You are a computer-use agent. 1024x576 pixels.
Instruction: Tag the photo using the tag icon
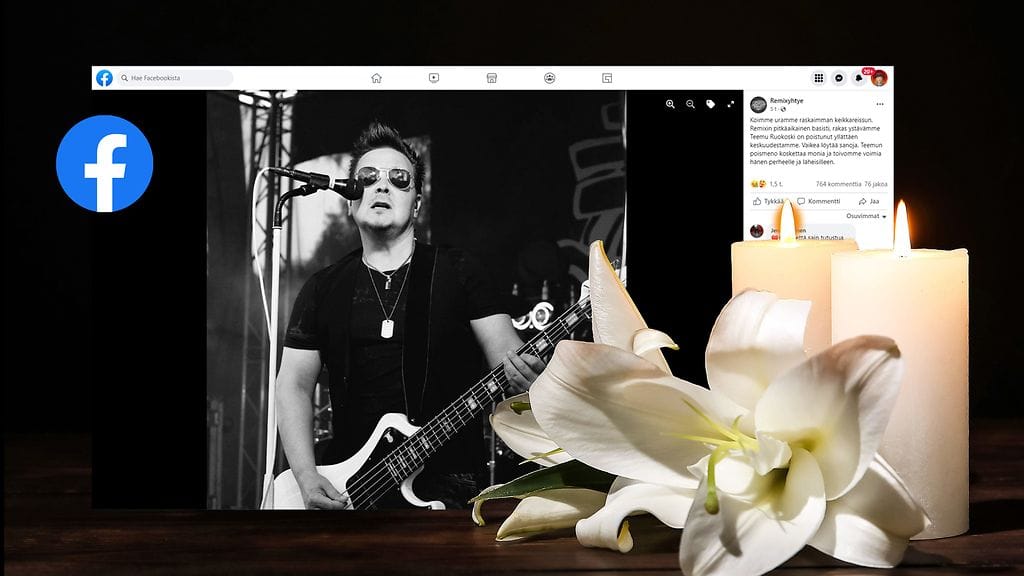[x=710, y=104]
